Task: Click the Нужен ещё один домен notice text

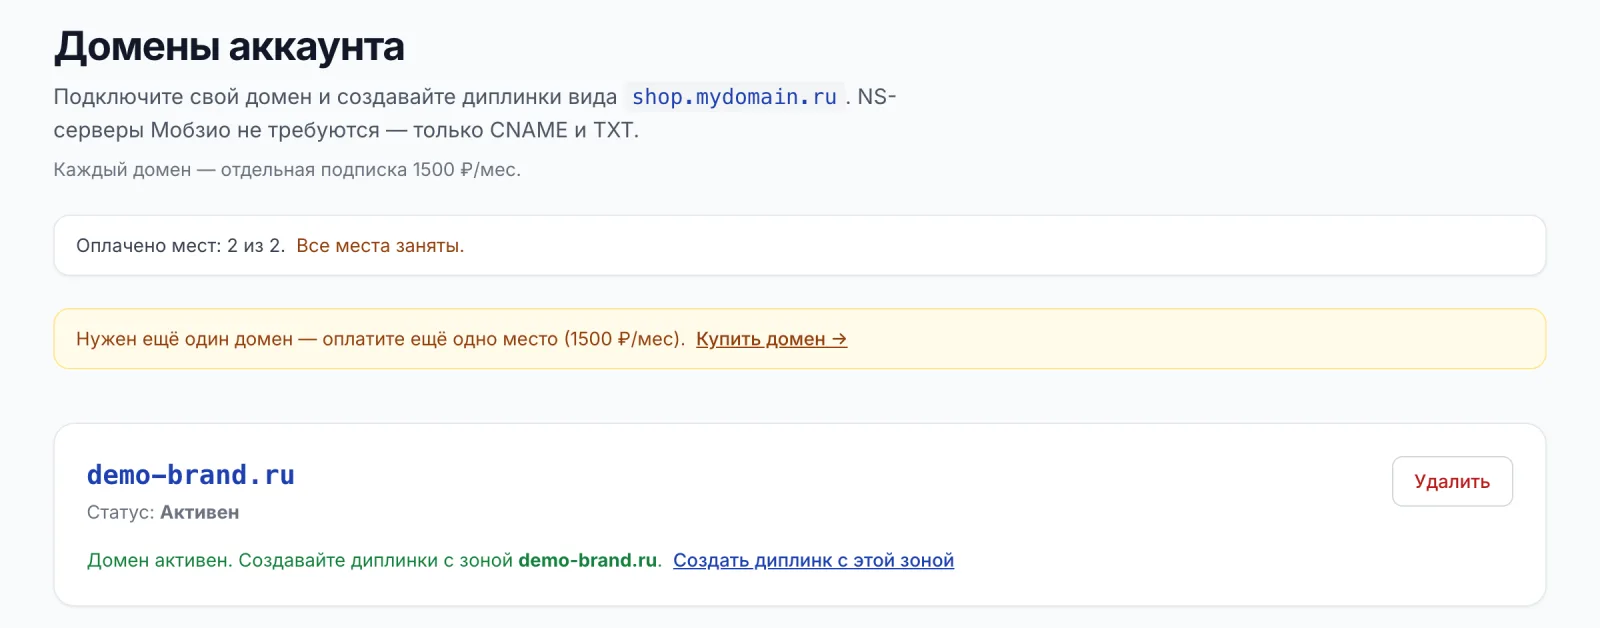Action: (x=380, y=339)
